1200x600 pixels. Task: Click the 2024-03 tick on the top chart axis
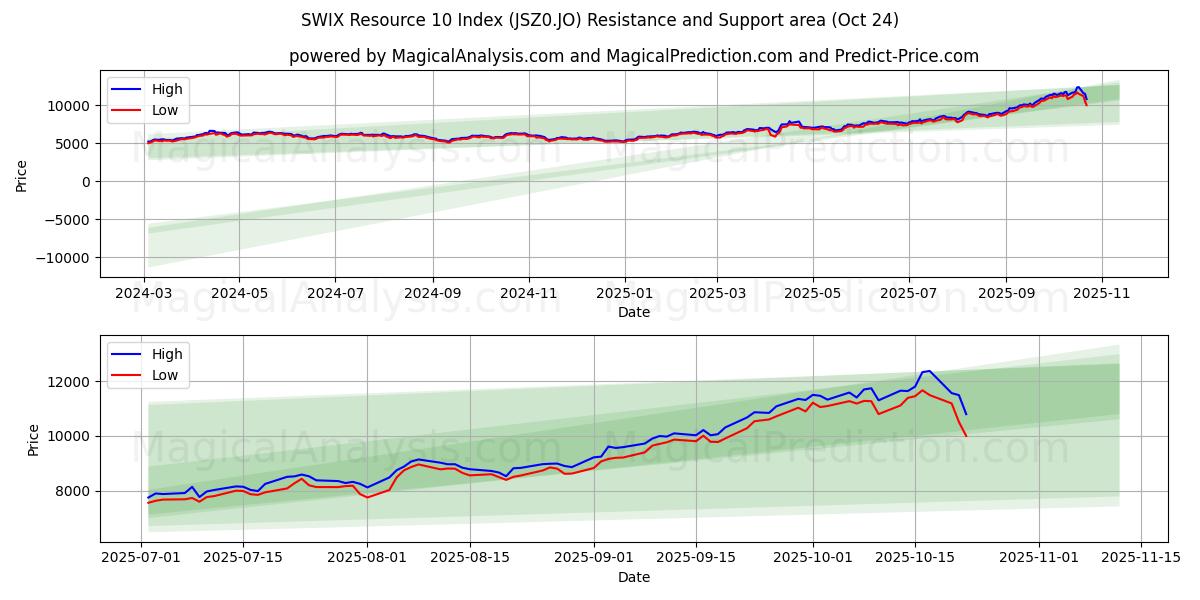[x=144, y=294]
